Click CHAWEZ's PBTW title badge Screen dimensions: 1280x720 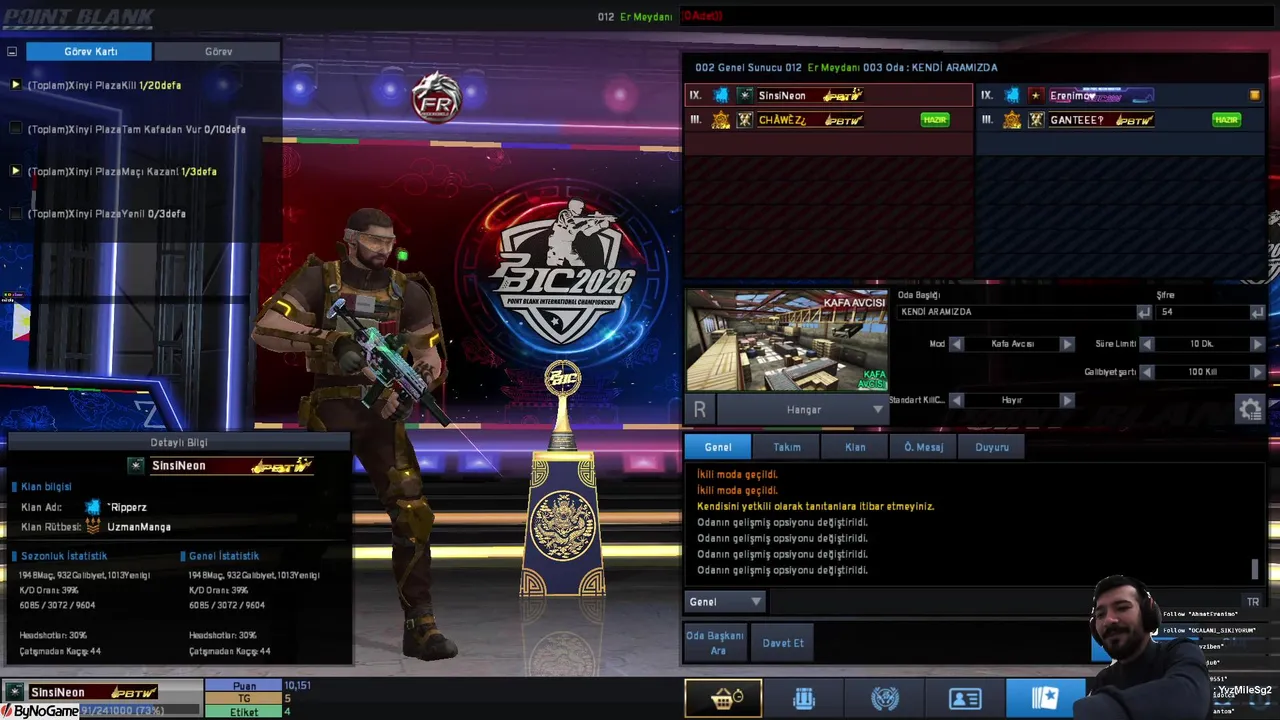click(842, 120)
